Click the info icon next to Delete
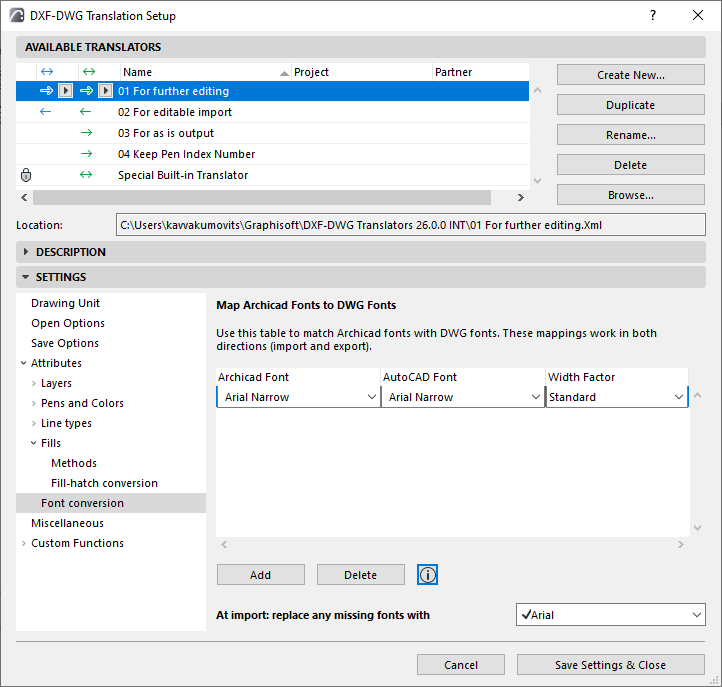This screenshot has width=722, height=687. point(428,575)
